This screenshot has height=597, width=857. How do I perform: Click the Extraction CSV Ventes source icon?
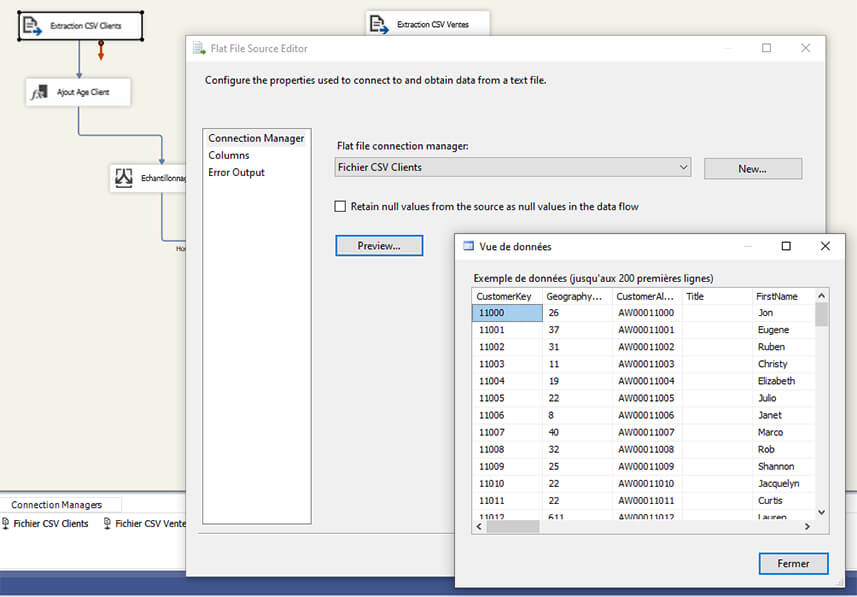click(378, 23)
